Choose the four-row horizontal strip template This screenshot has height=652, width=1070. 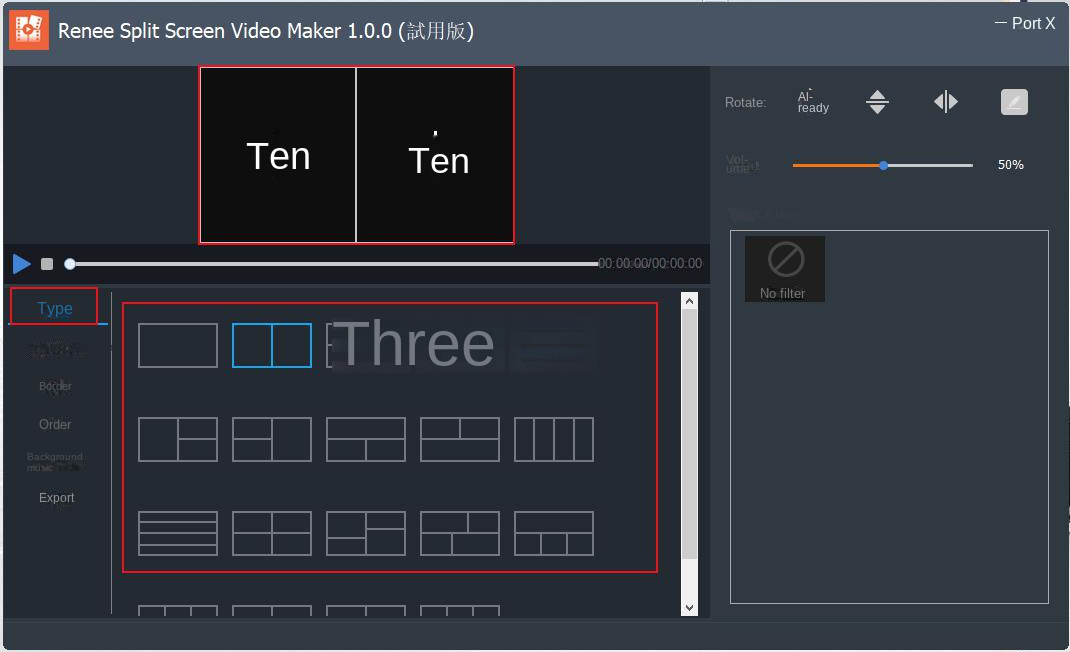click(x=178, y=533)
